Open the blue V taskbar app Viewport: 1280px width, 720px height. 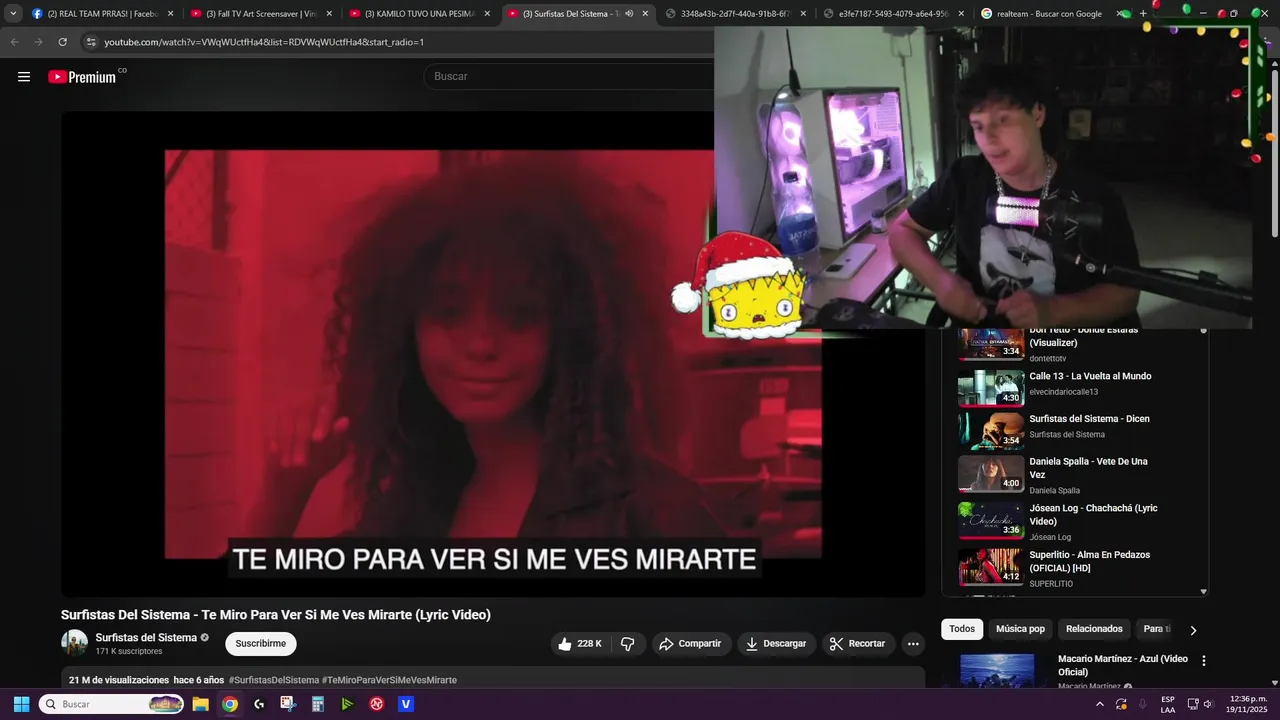click(x=406, y=704)
